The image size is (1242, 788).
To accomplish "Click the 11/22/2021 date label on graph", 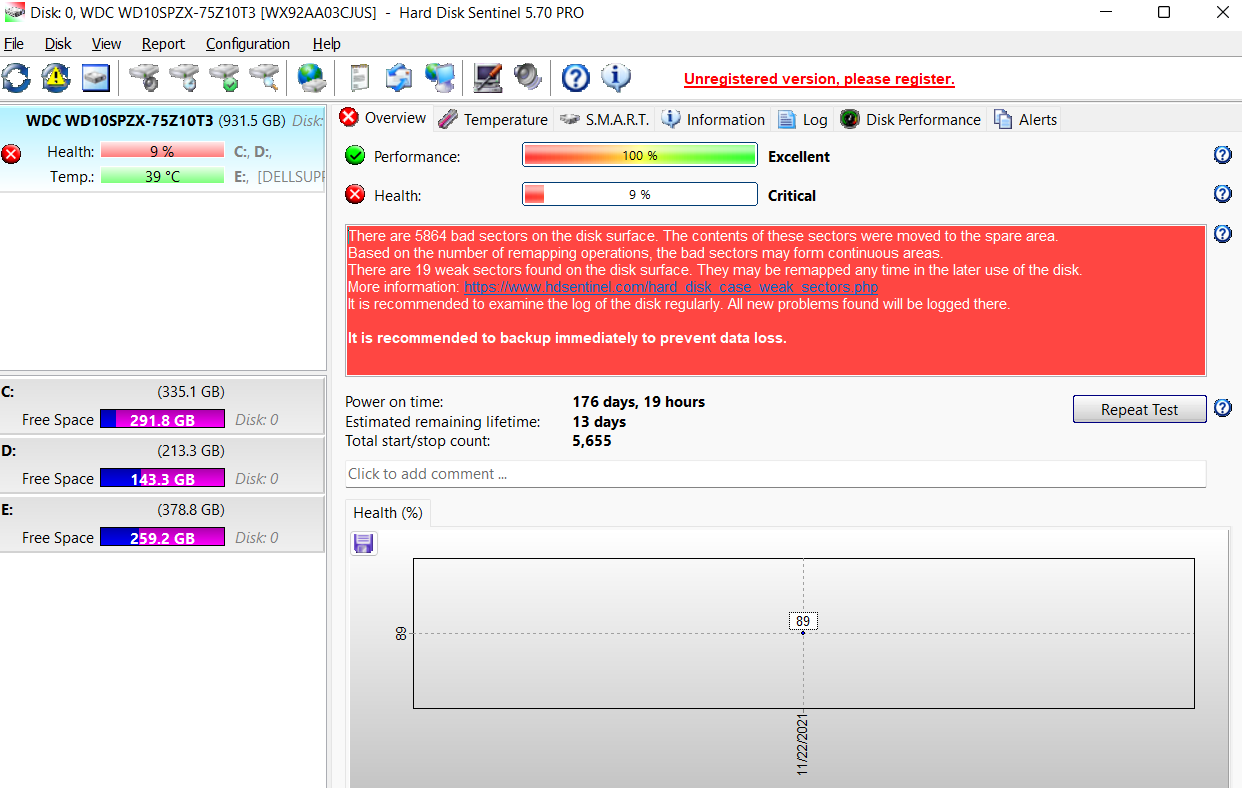I will point(803,744).
